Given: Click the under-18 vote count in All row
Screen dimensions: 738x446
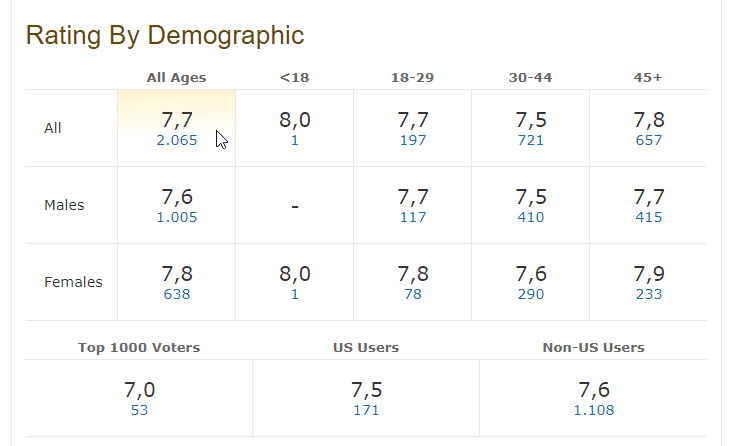Looking at the screenshot, I should (295, 141).
